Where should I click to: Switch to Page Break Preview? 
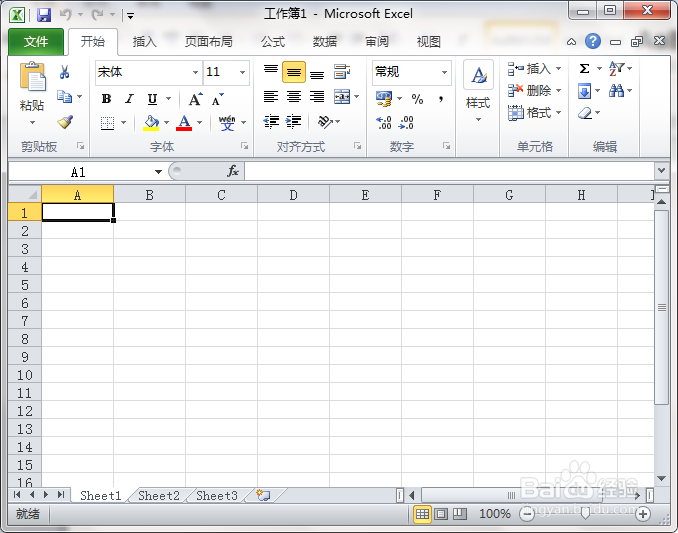pos(460,514)
